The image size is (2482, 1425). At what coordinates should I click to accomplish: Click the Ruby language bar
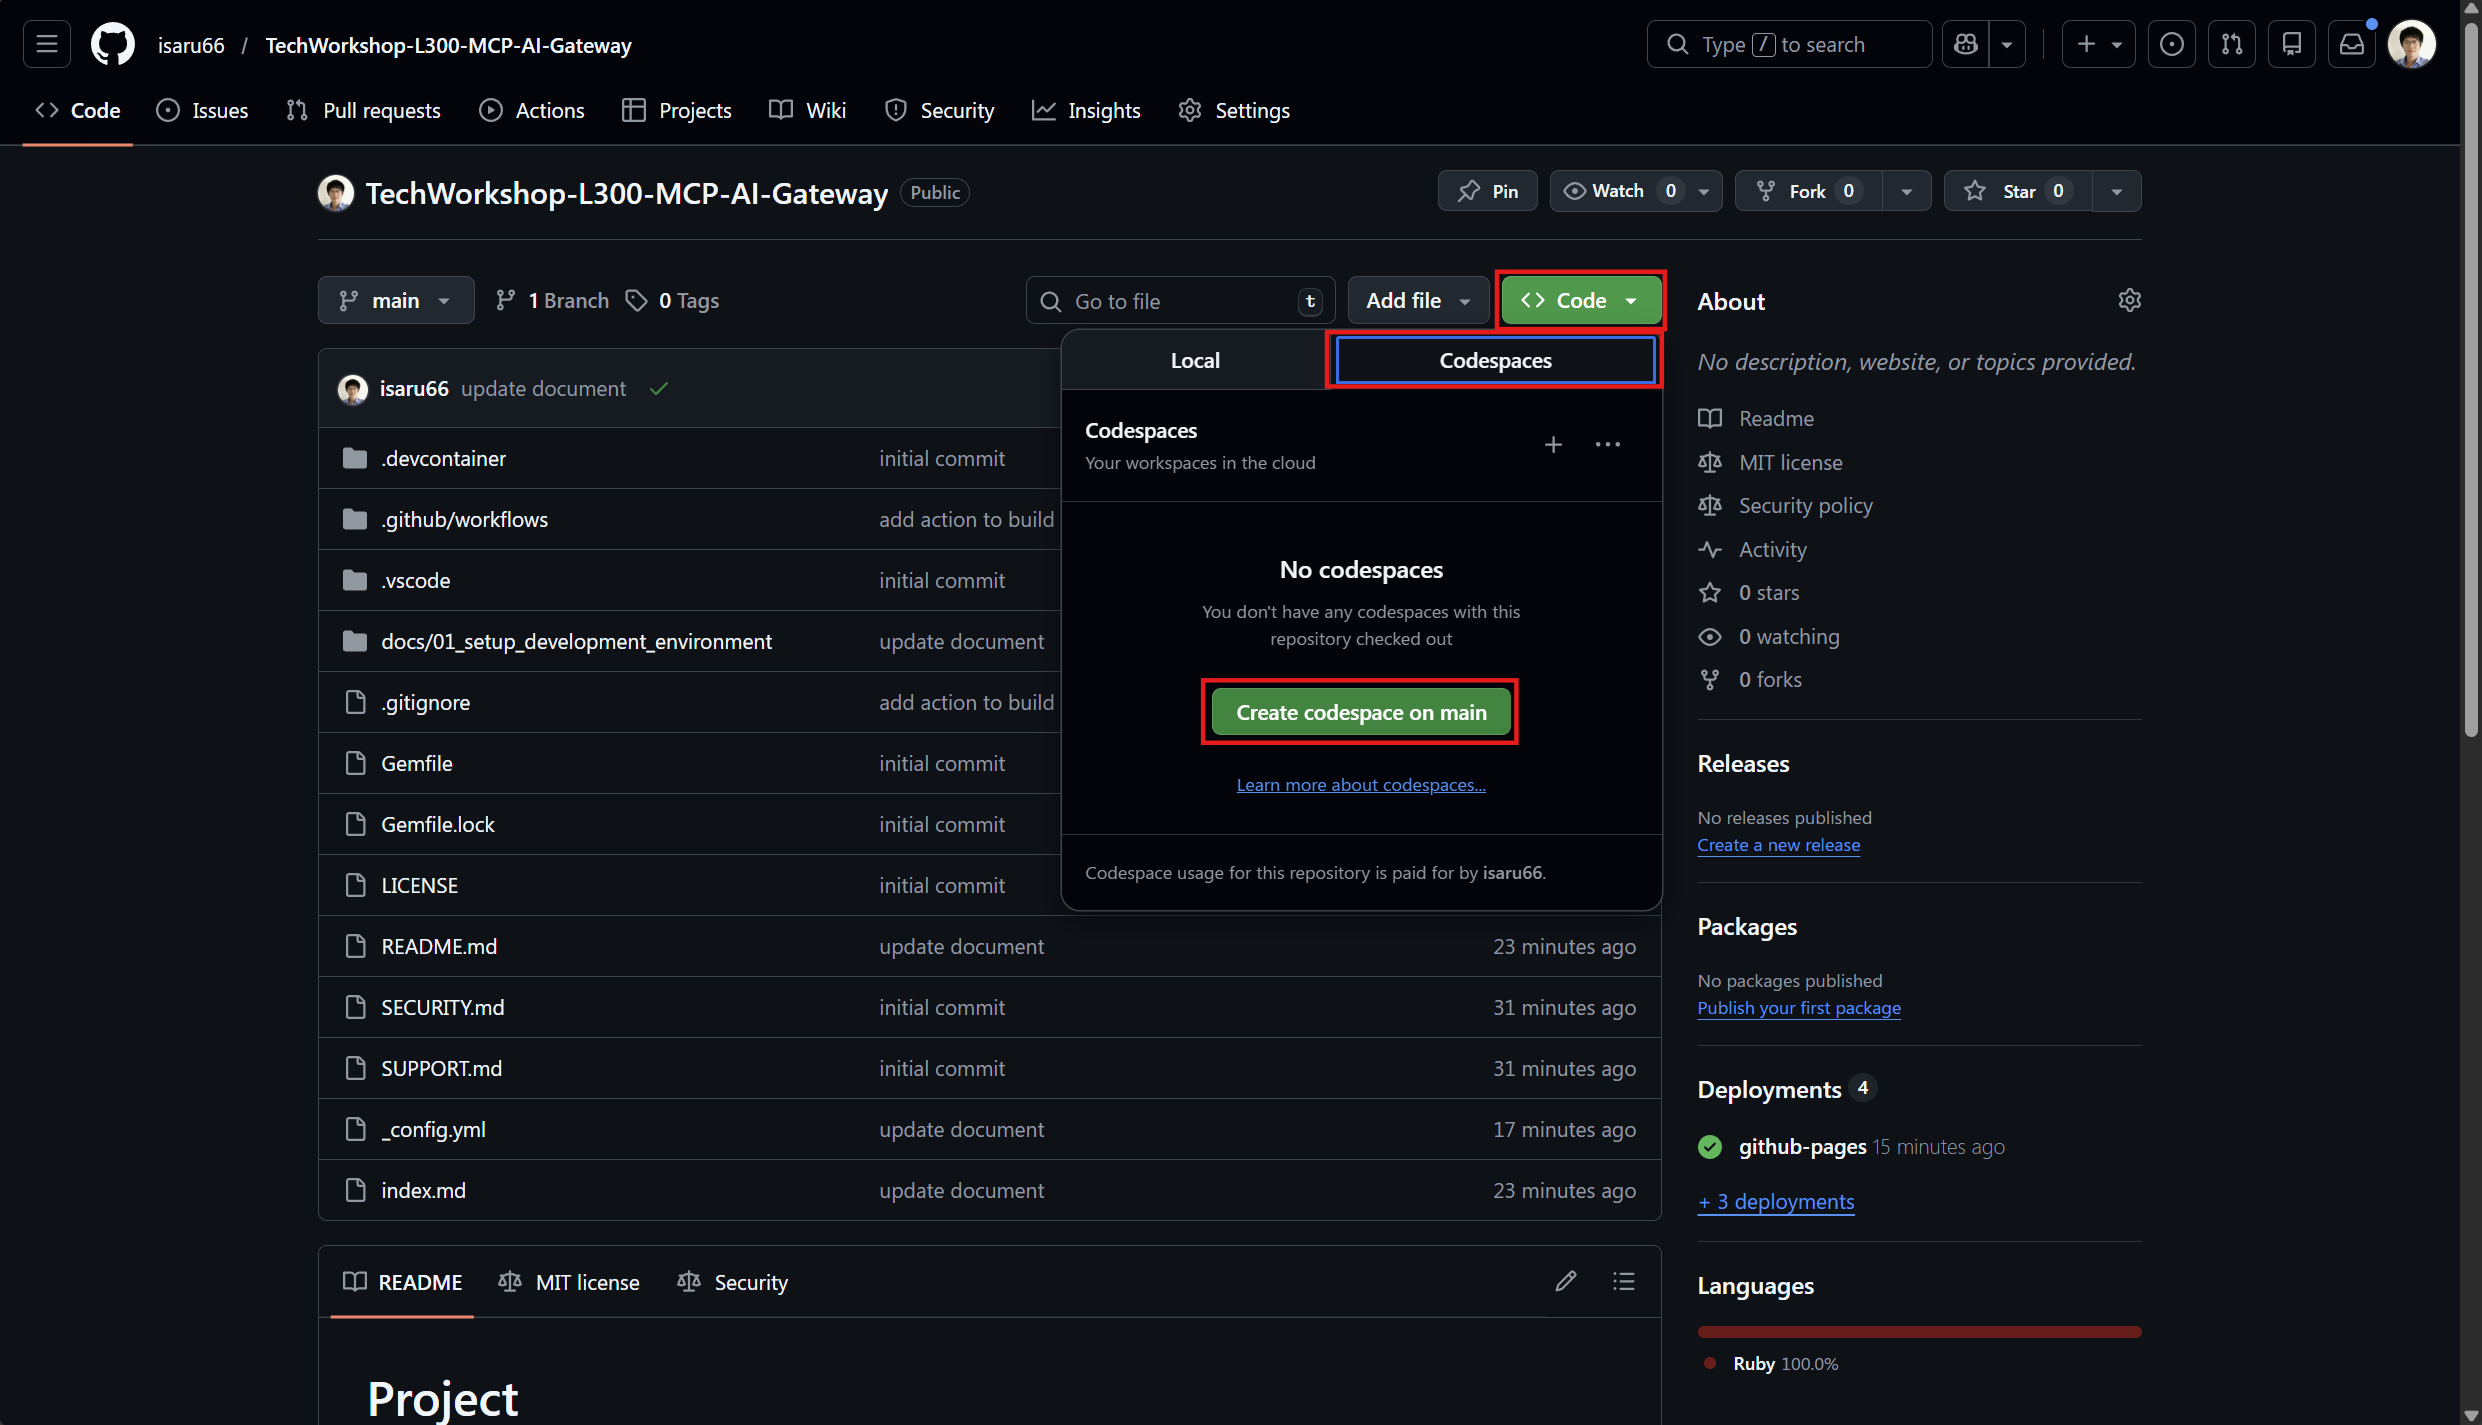tap(1919, 1332)
